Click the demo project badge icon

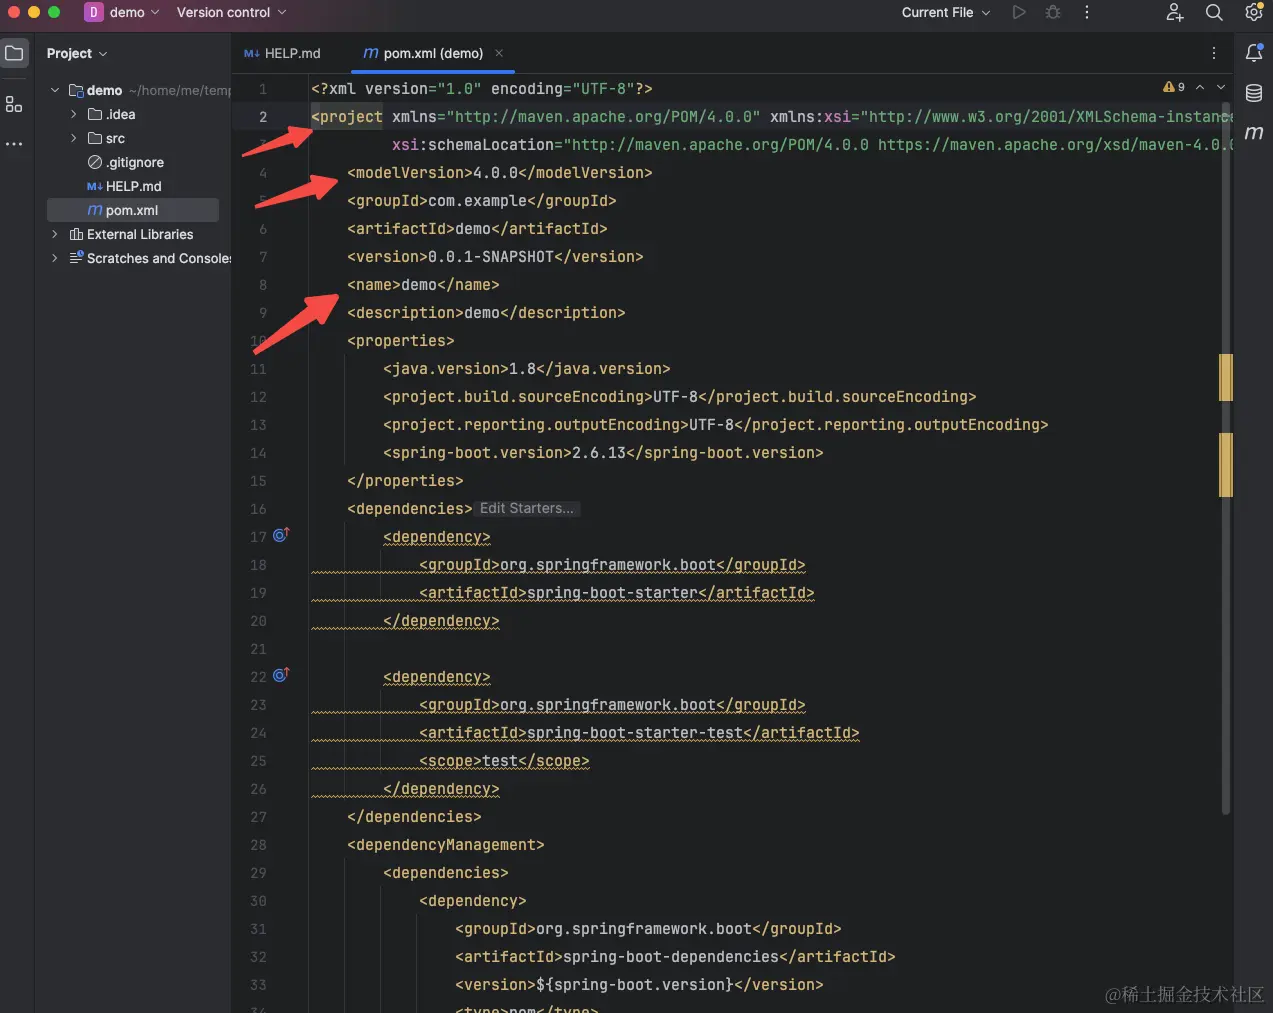pos(93,12)
